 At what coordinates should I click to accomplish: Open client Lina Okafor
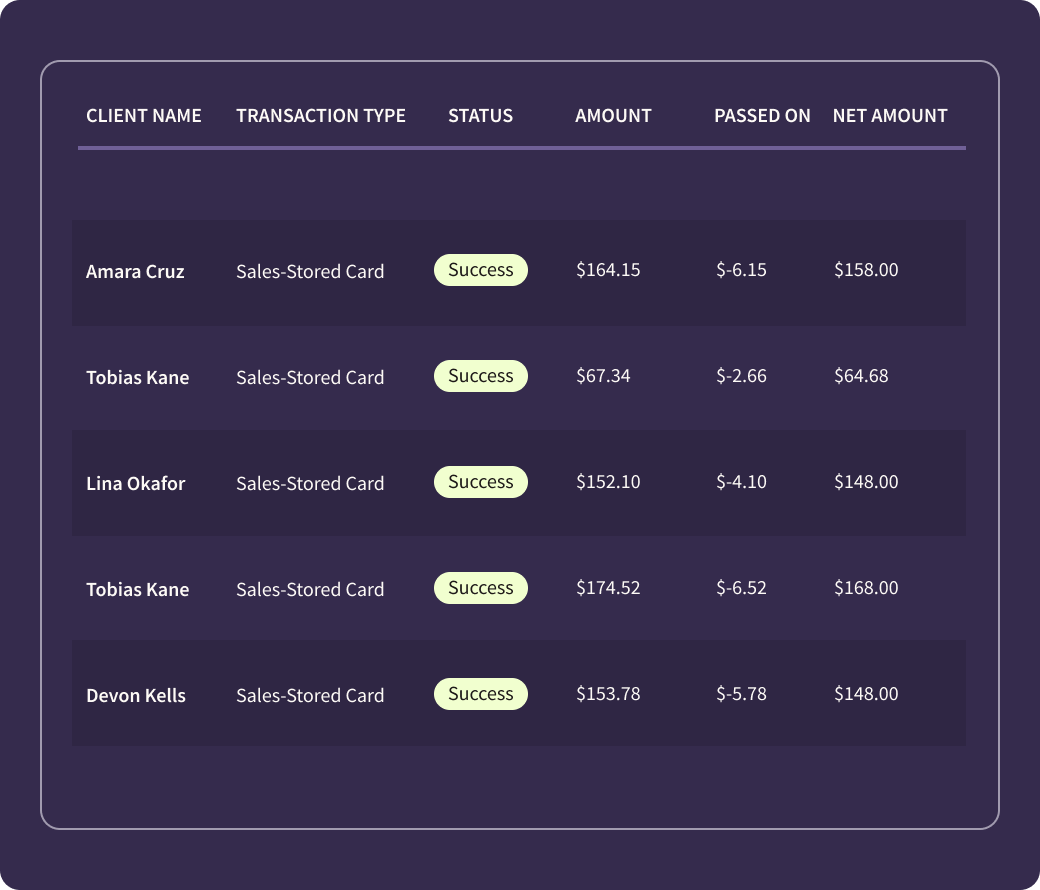point(135,484)
